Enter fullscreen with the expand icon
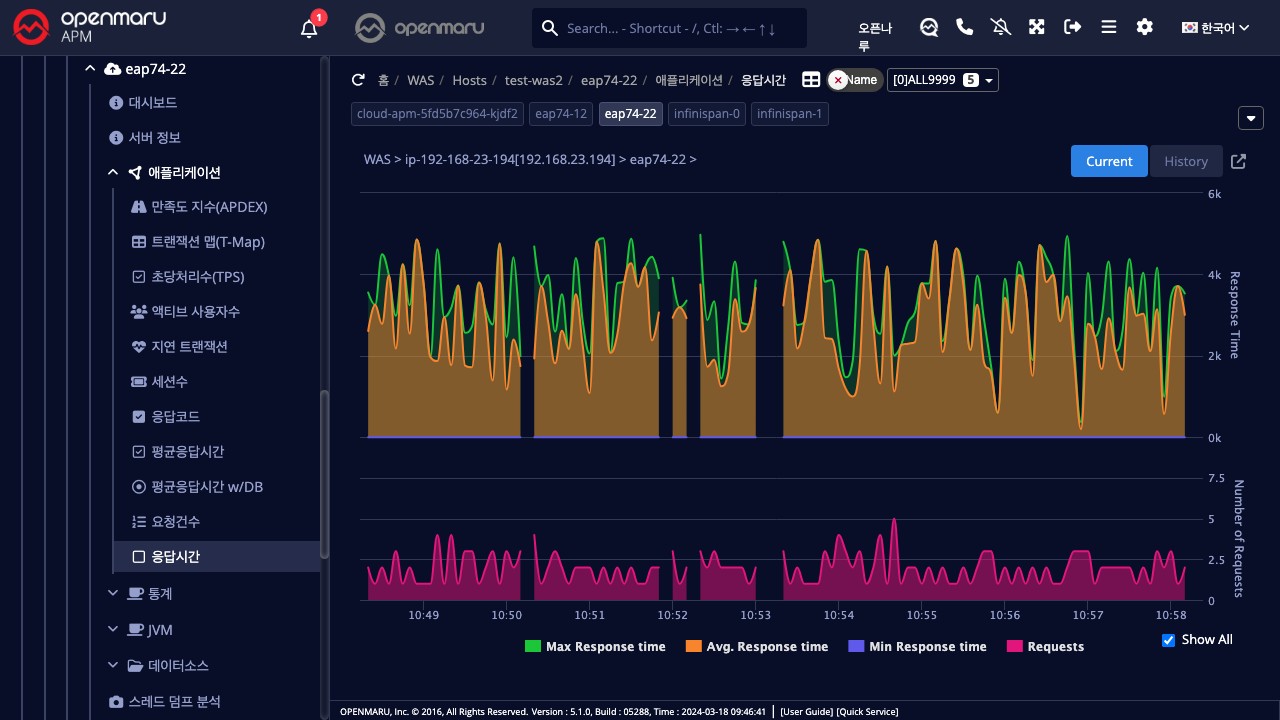Viewport: 1280px width, 720px height. click(1037, 27)
